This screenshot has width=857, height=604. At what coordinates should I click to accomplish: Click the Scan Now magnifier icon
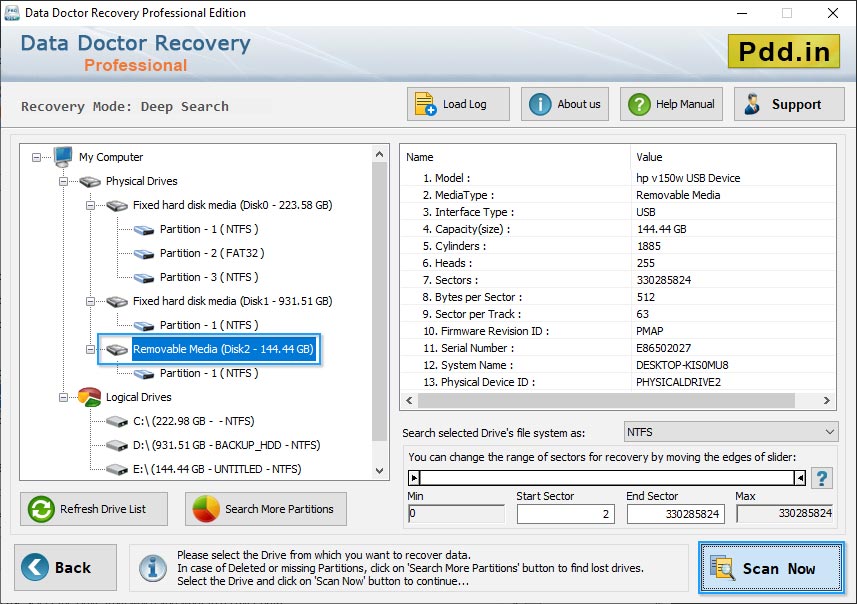722,567
